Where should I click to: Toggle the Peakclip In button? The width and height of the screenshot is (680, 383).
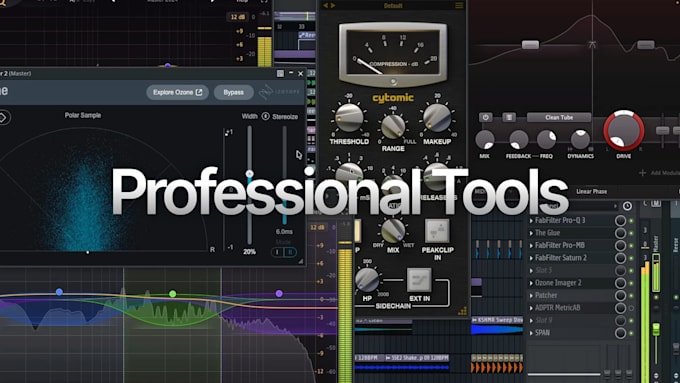437,231
